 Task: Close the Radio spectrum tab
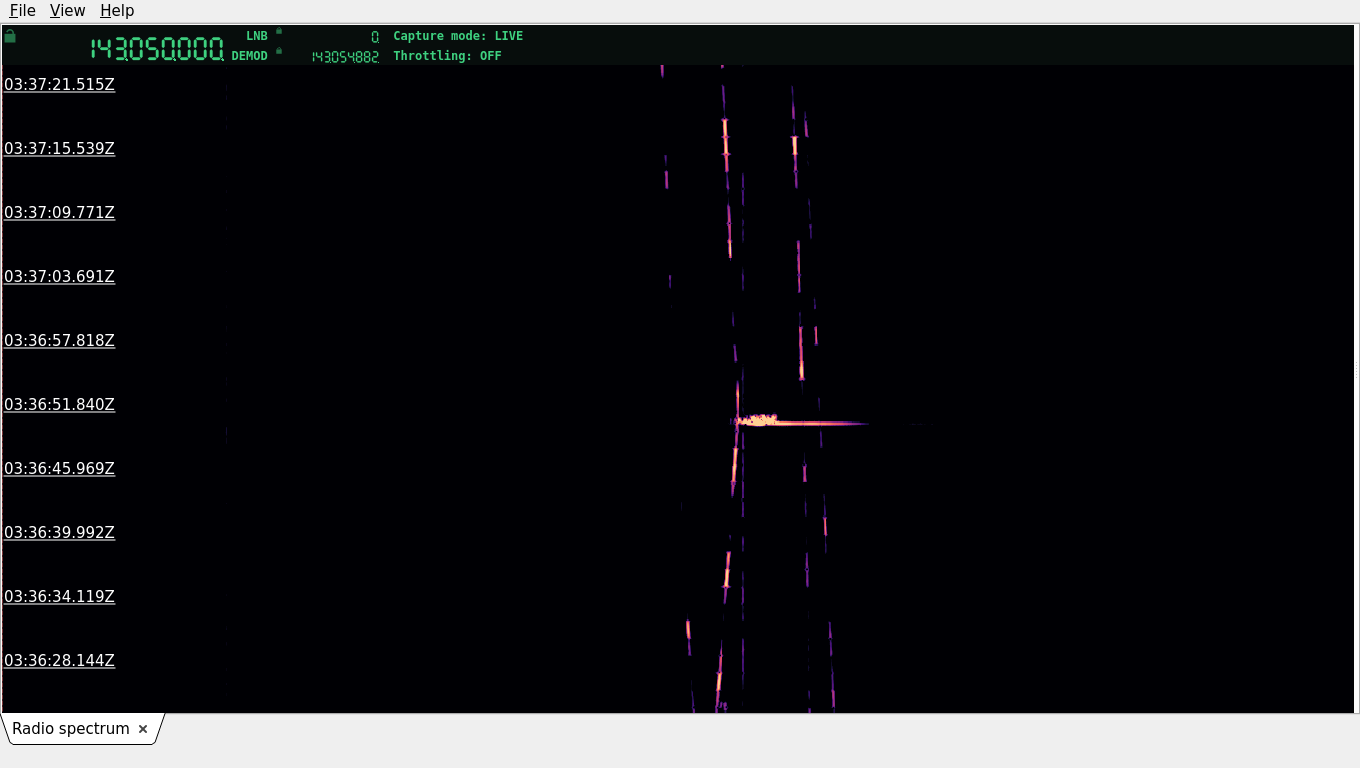[x=143, y=729]
